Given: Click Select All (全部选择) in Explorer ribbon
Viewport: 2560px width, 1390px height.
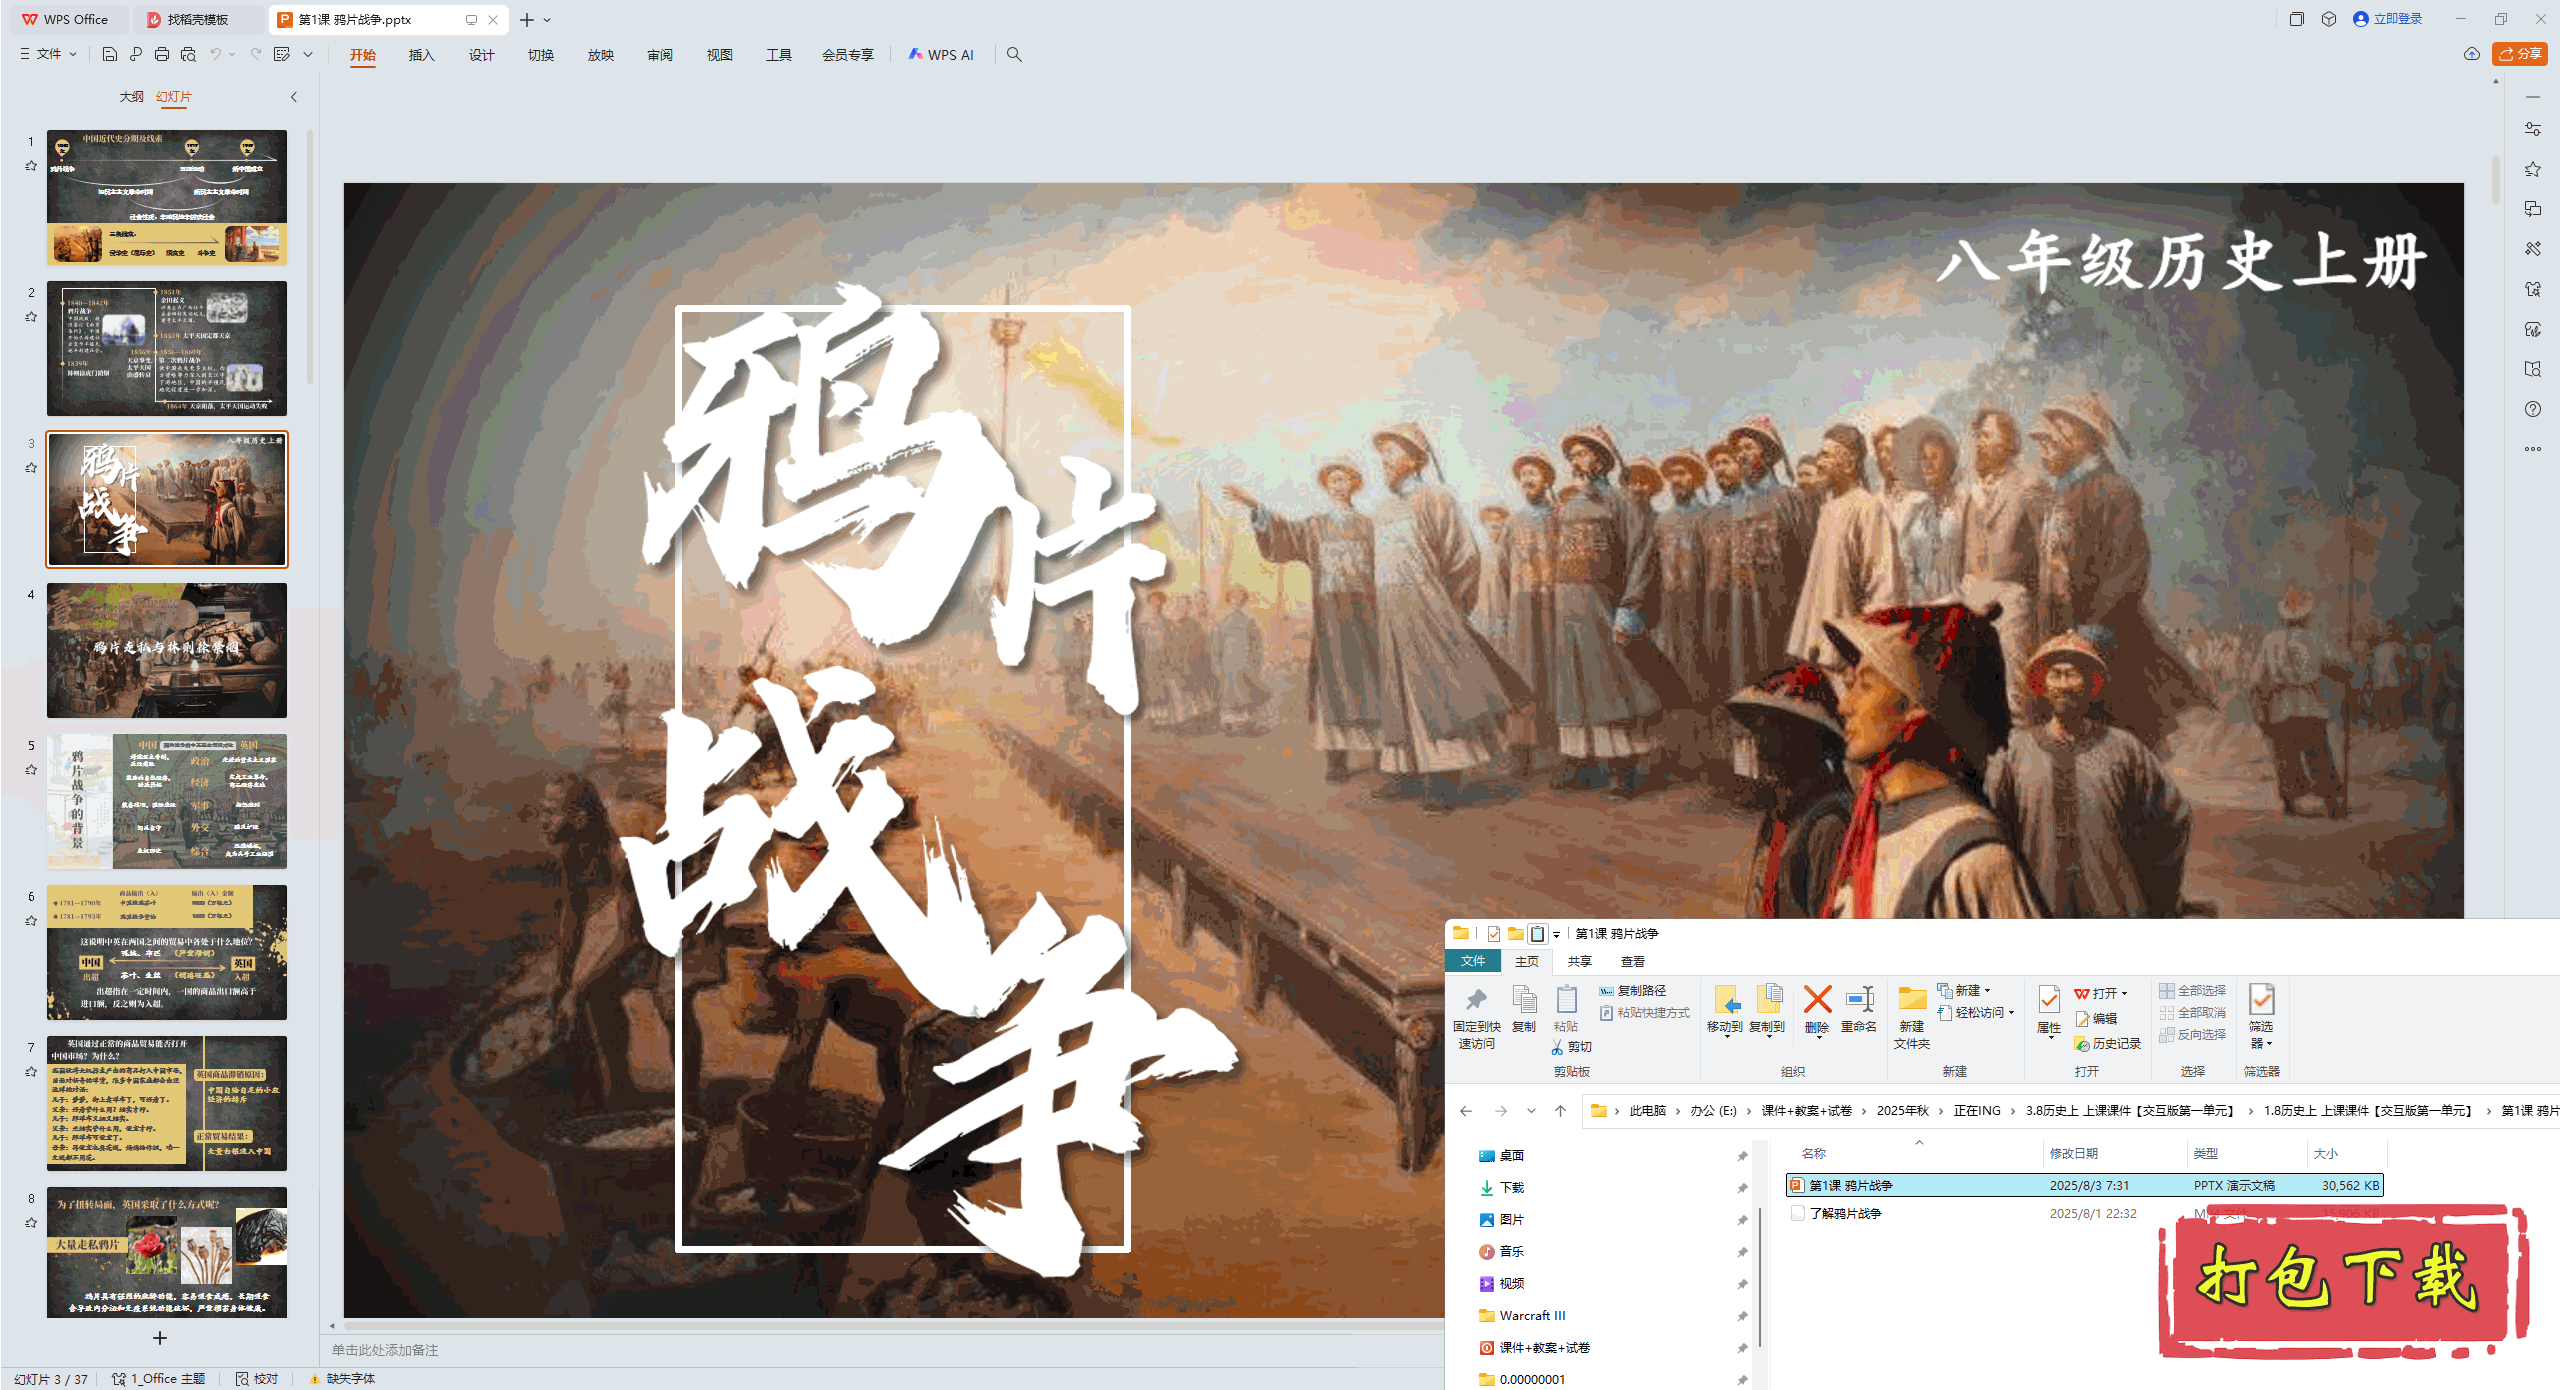Looking at the screenshot, I should (x=2193, y=991).
